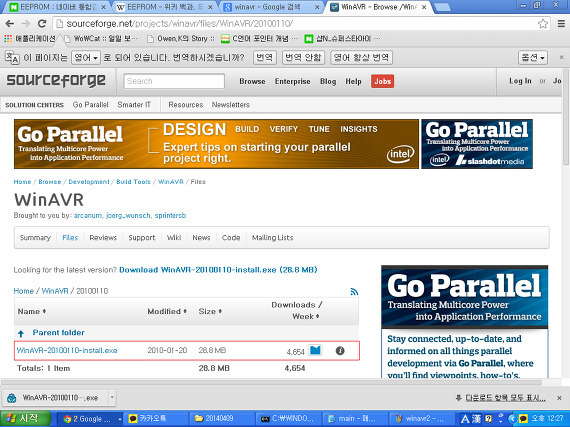The image size is (570, 427).
Task: Click the downloaded file icon in the download bar
Action: [12, 398]
